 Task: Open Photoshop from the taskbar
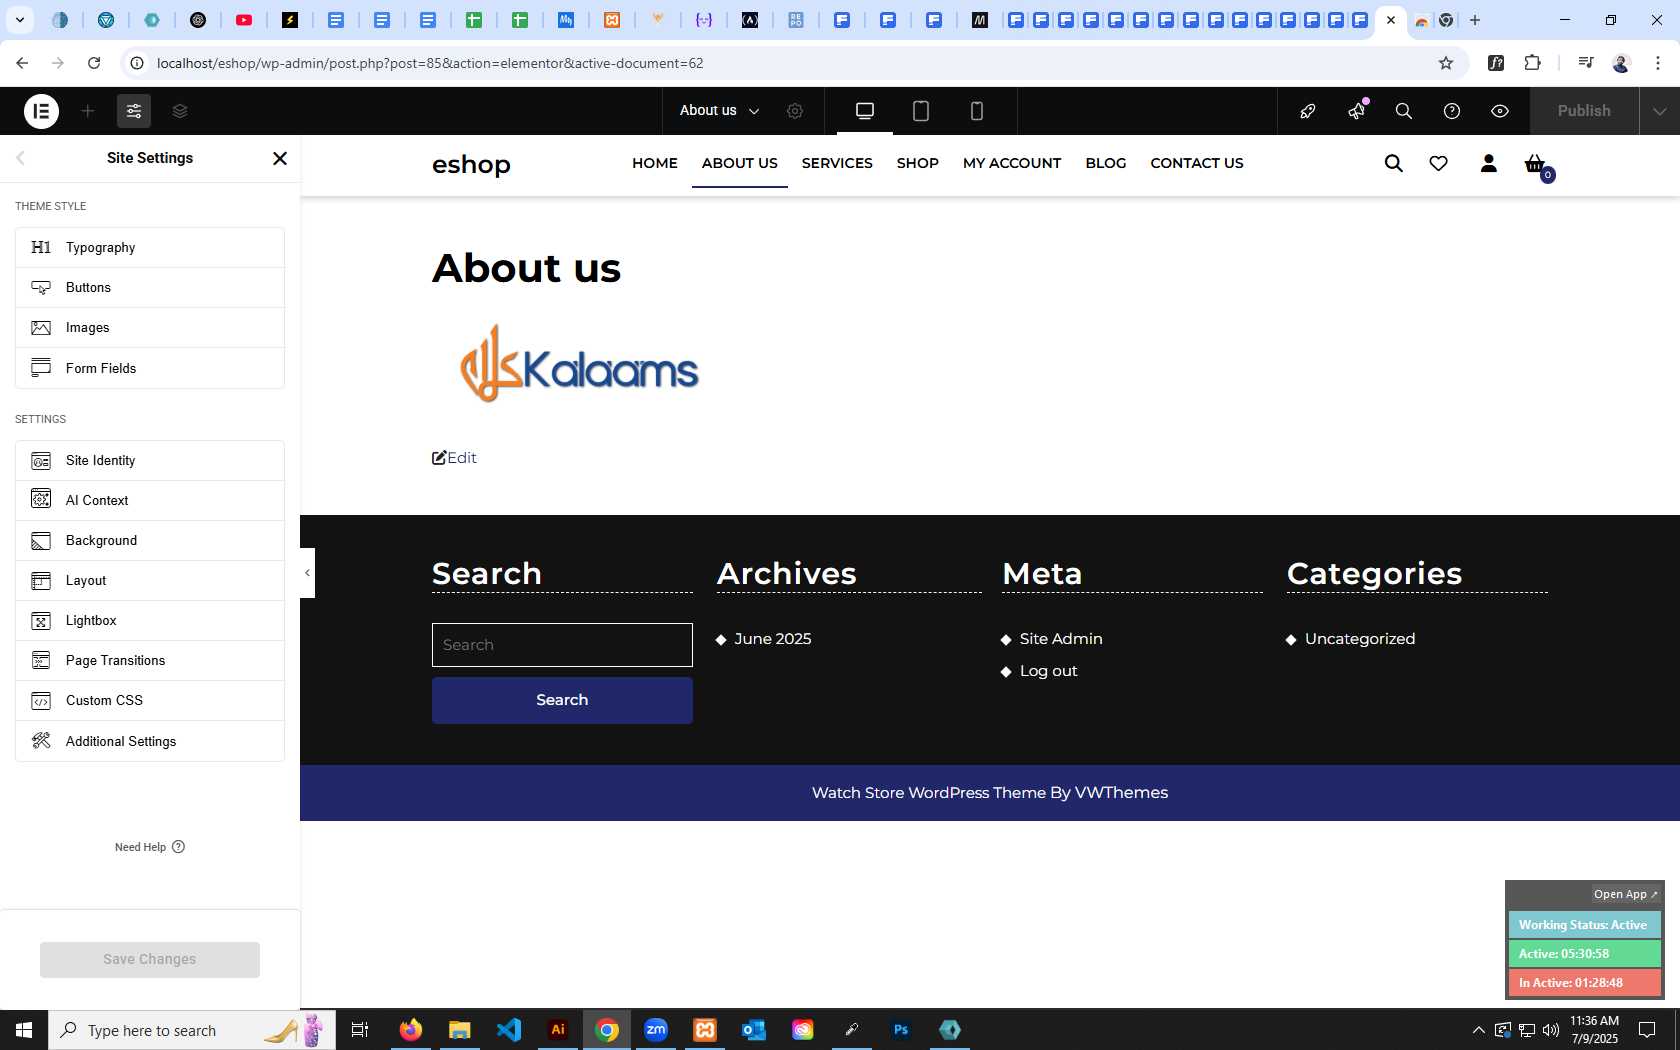point(901,1030)
